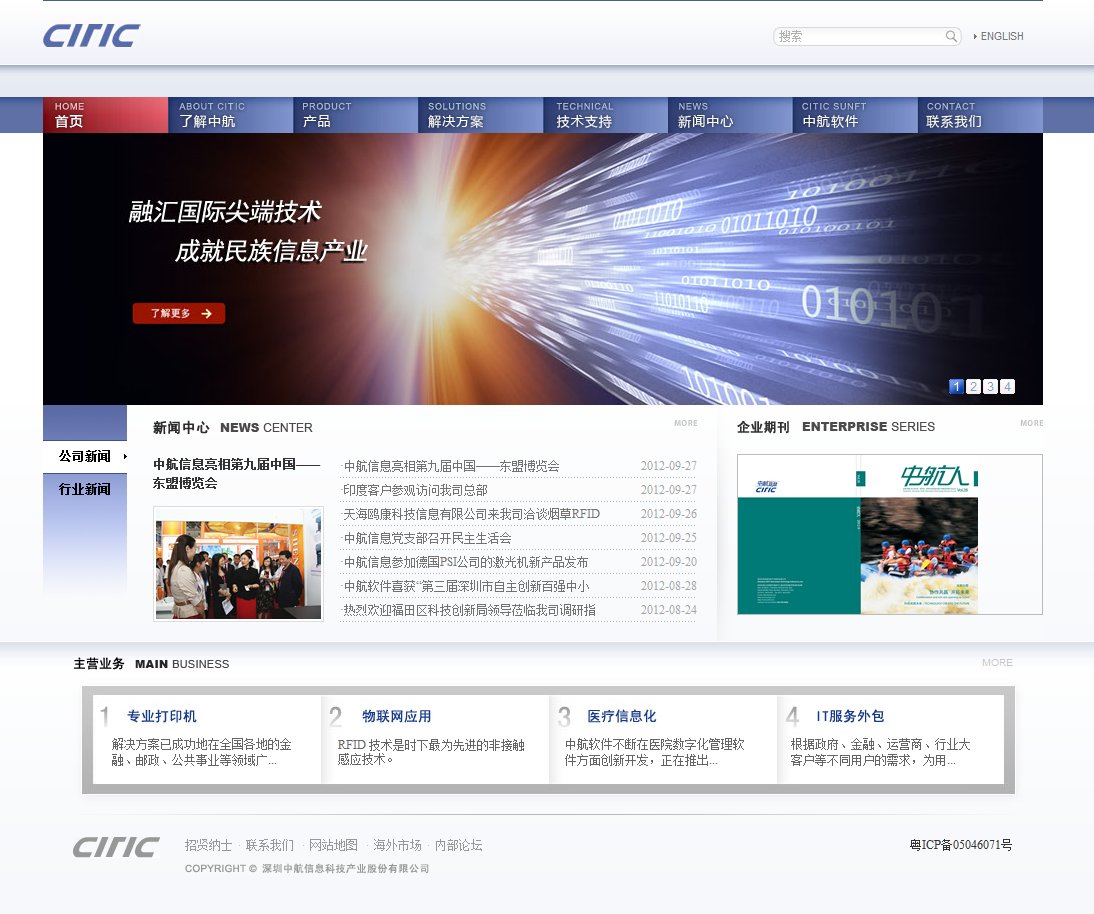Image resolution: width=1094 pixels, height=914 pixels.
Task: Open news 印度客户参观访问我司总部
Action: click(416, 490)
